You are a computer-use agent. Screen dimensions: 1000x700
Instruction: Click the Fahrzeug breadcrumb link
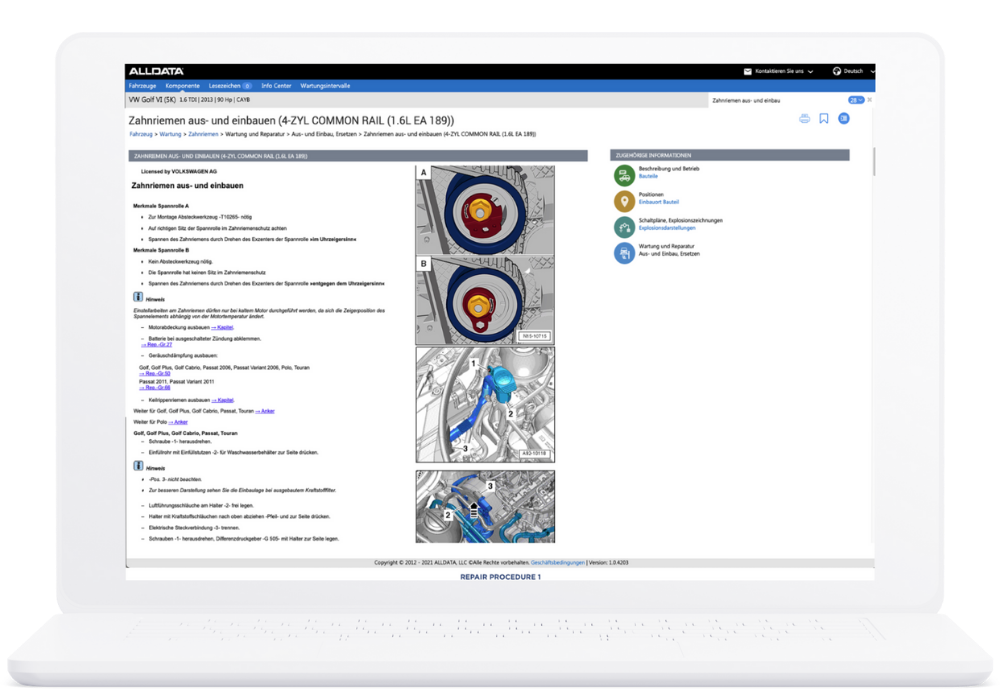pos(141,135)
